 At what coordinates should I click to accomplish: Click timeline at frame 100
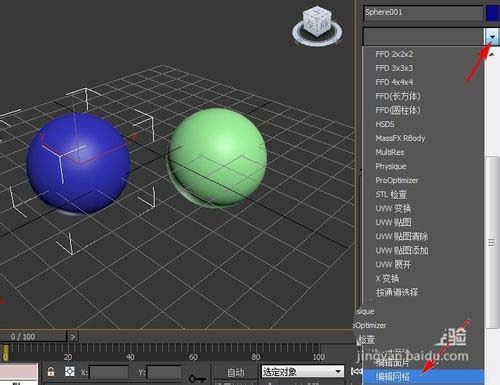319,357
